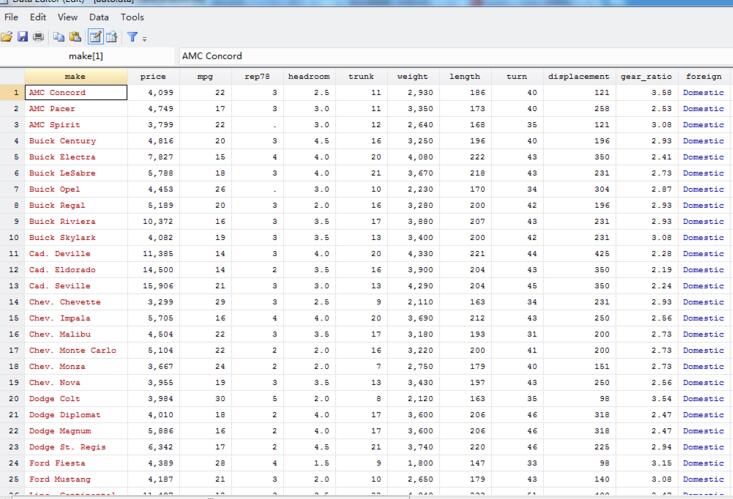
Task: Select the price column header
Action: (153, 76)
